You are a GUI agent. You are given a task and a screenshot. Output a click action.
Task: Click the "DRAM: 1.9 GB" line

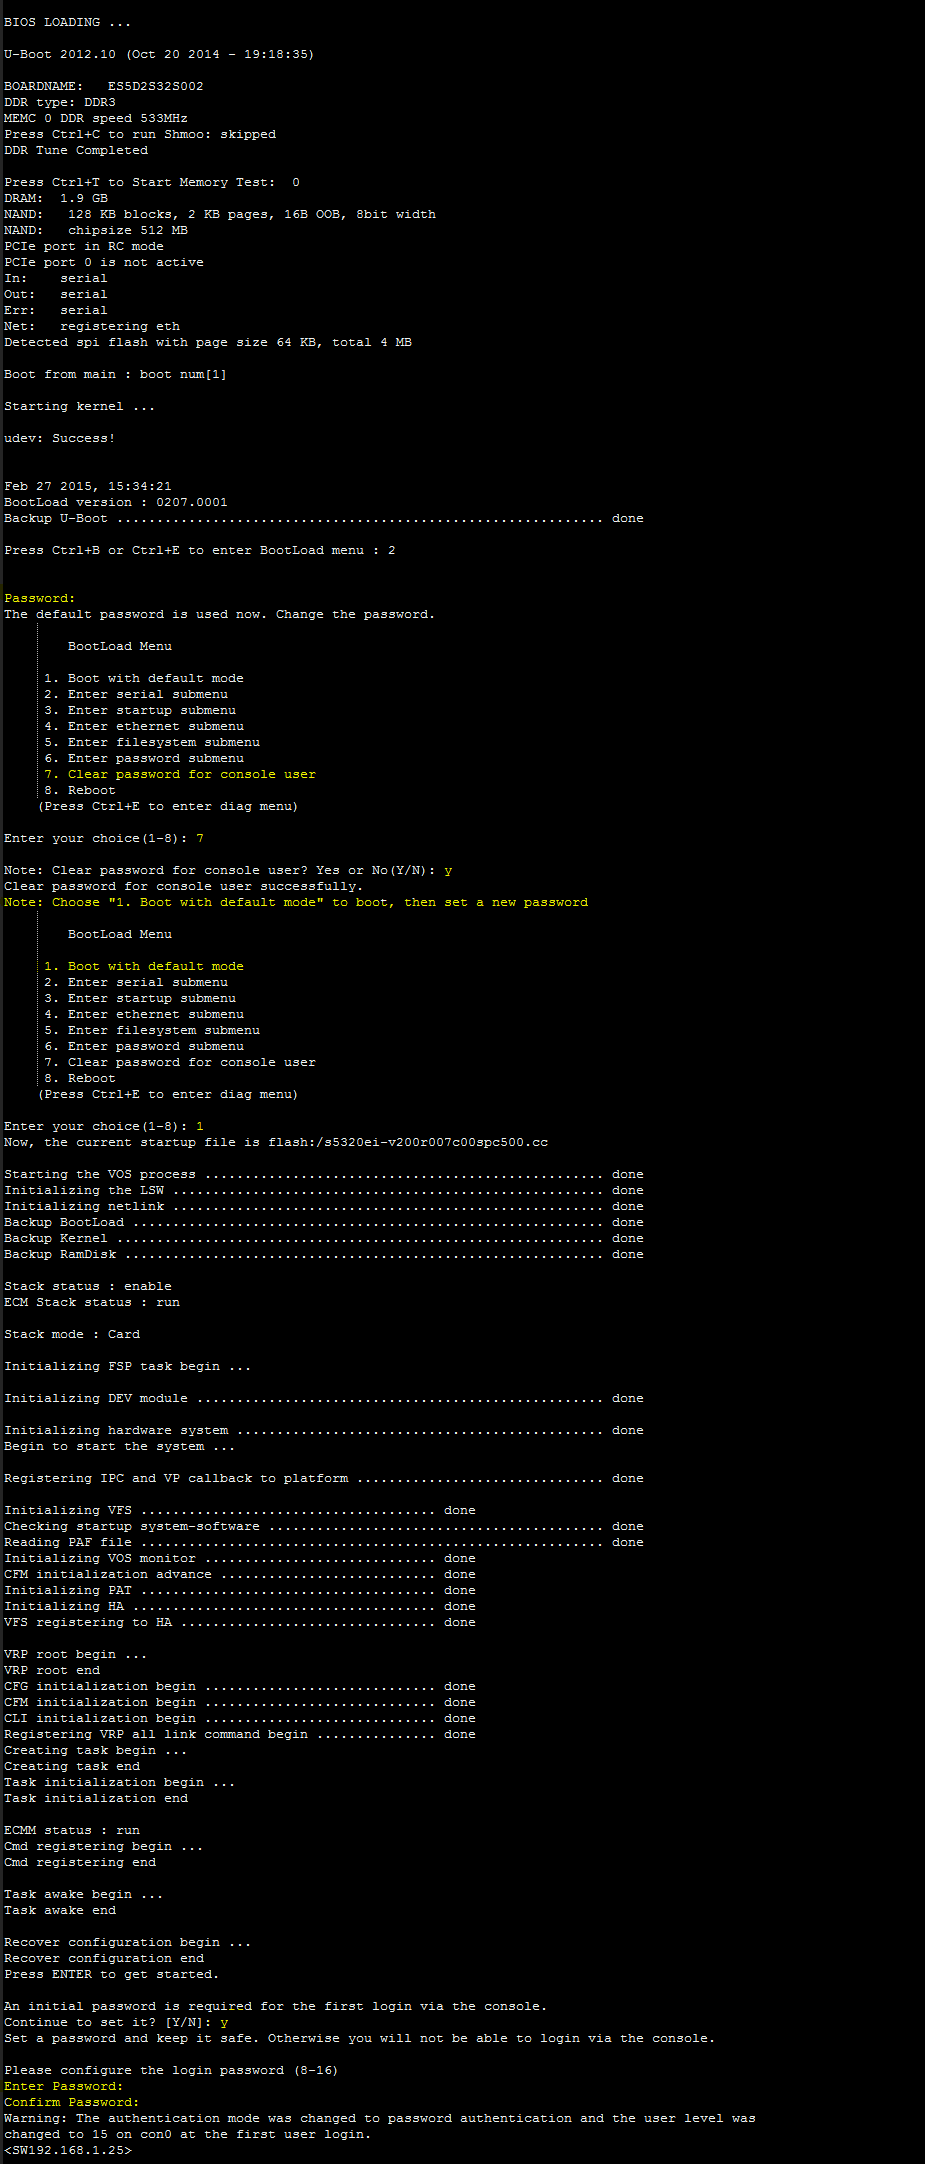click(x=56, y=198)
